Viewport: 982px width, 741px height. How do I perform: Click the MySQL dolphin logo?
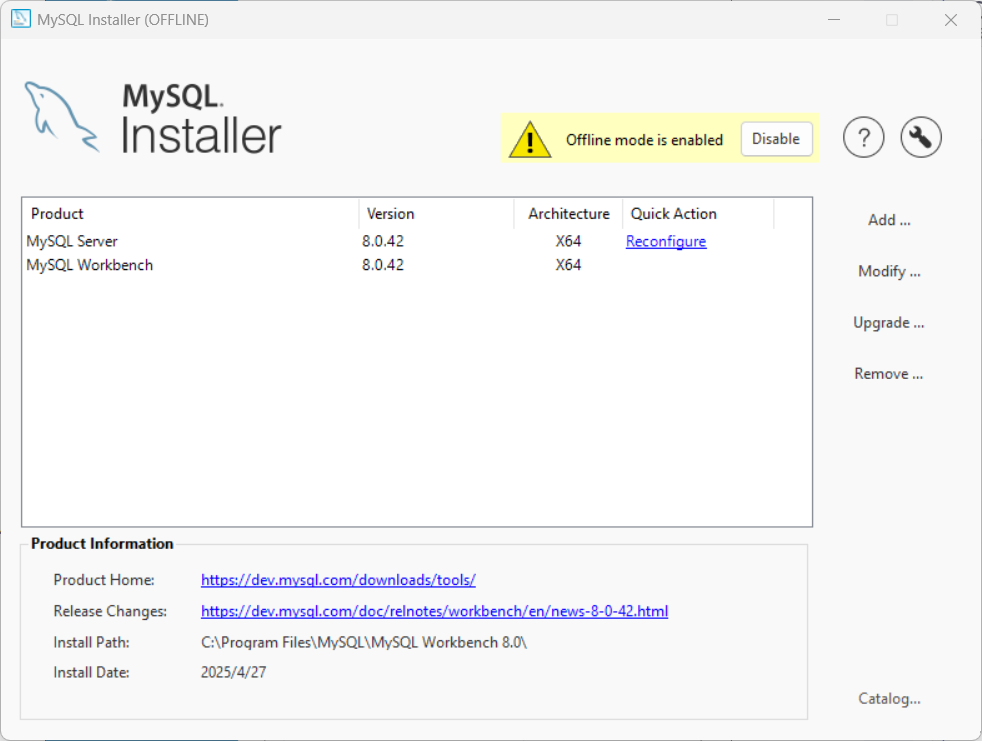[x=61, y=117]
